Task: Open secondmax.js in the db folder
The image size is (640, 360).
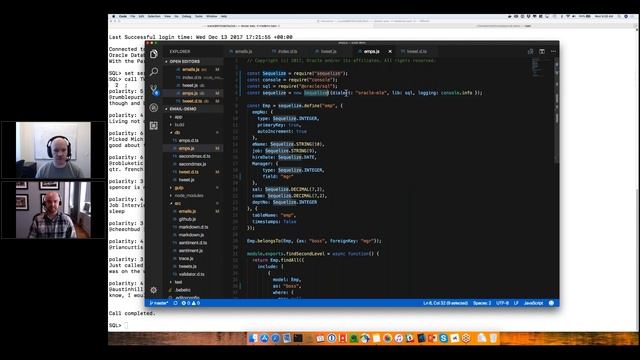Action: coord(193,164)
